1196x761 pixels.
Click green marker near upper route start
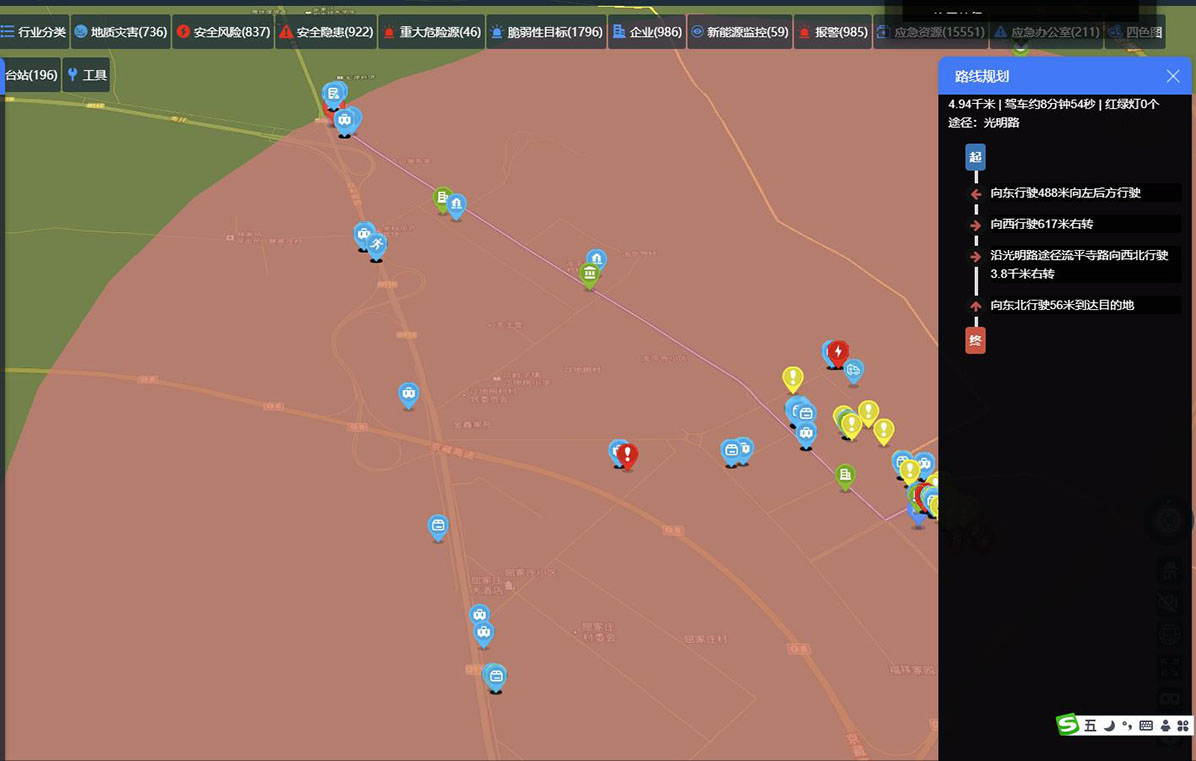click(441, 198)
